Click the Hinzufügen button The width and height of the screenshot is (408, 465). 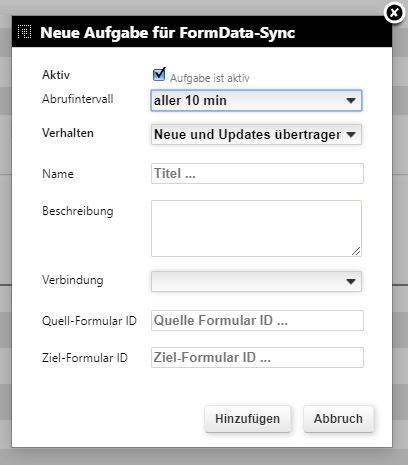pos(247,419)
